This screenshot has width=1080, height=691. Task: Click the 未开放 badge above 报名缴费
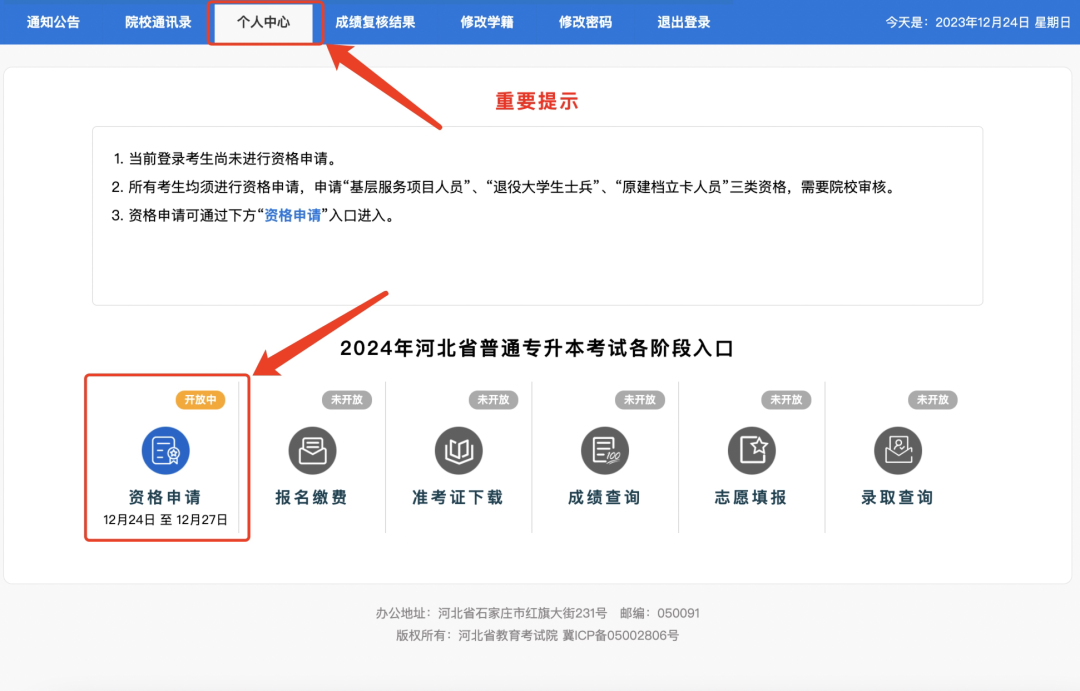[348, 399]
